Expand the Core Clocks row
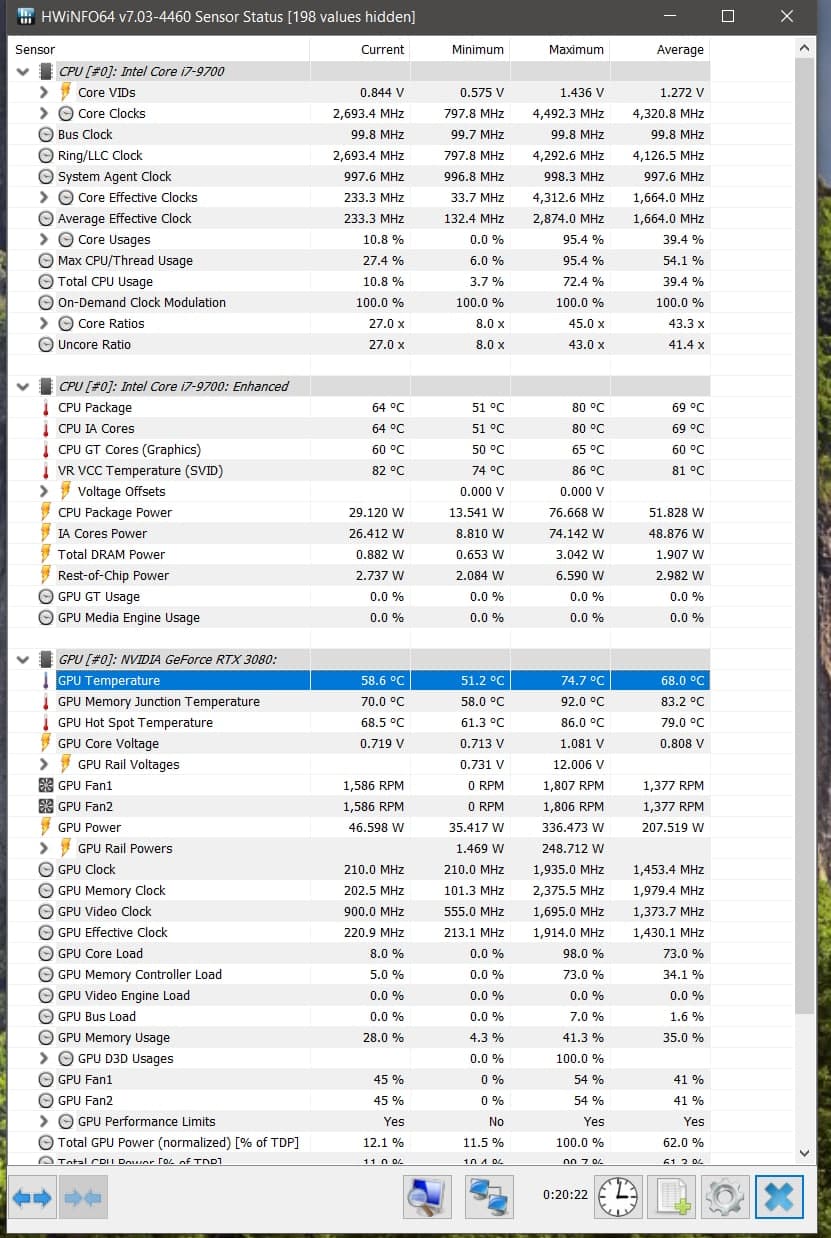831x1238 pixels. (44, 113)
